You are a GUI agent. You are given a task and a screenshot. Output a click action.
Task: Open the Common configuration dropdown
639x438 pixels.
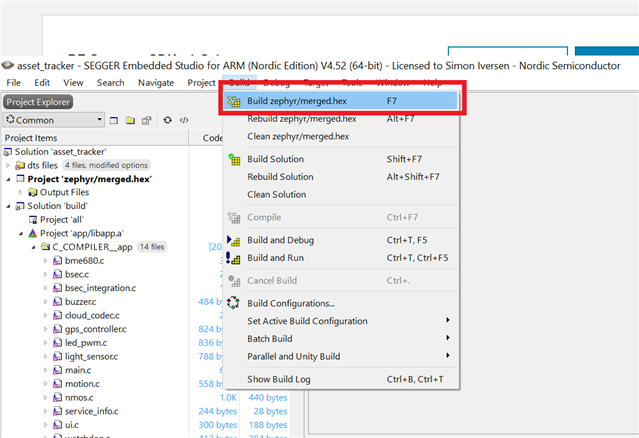pos(54,120)
